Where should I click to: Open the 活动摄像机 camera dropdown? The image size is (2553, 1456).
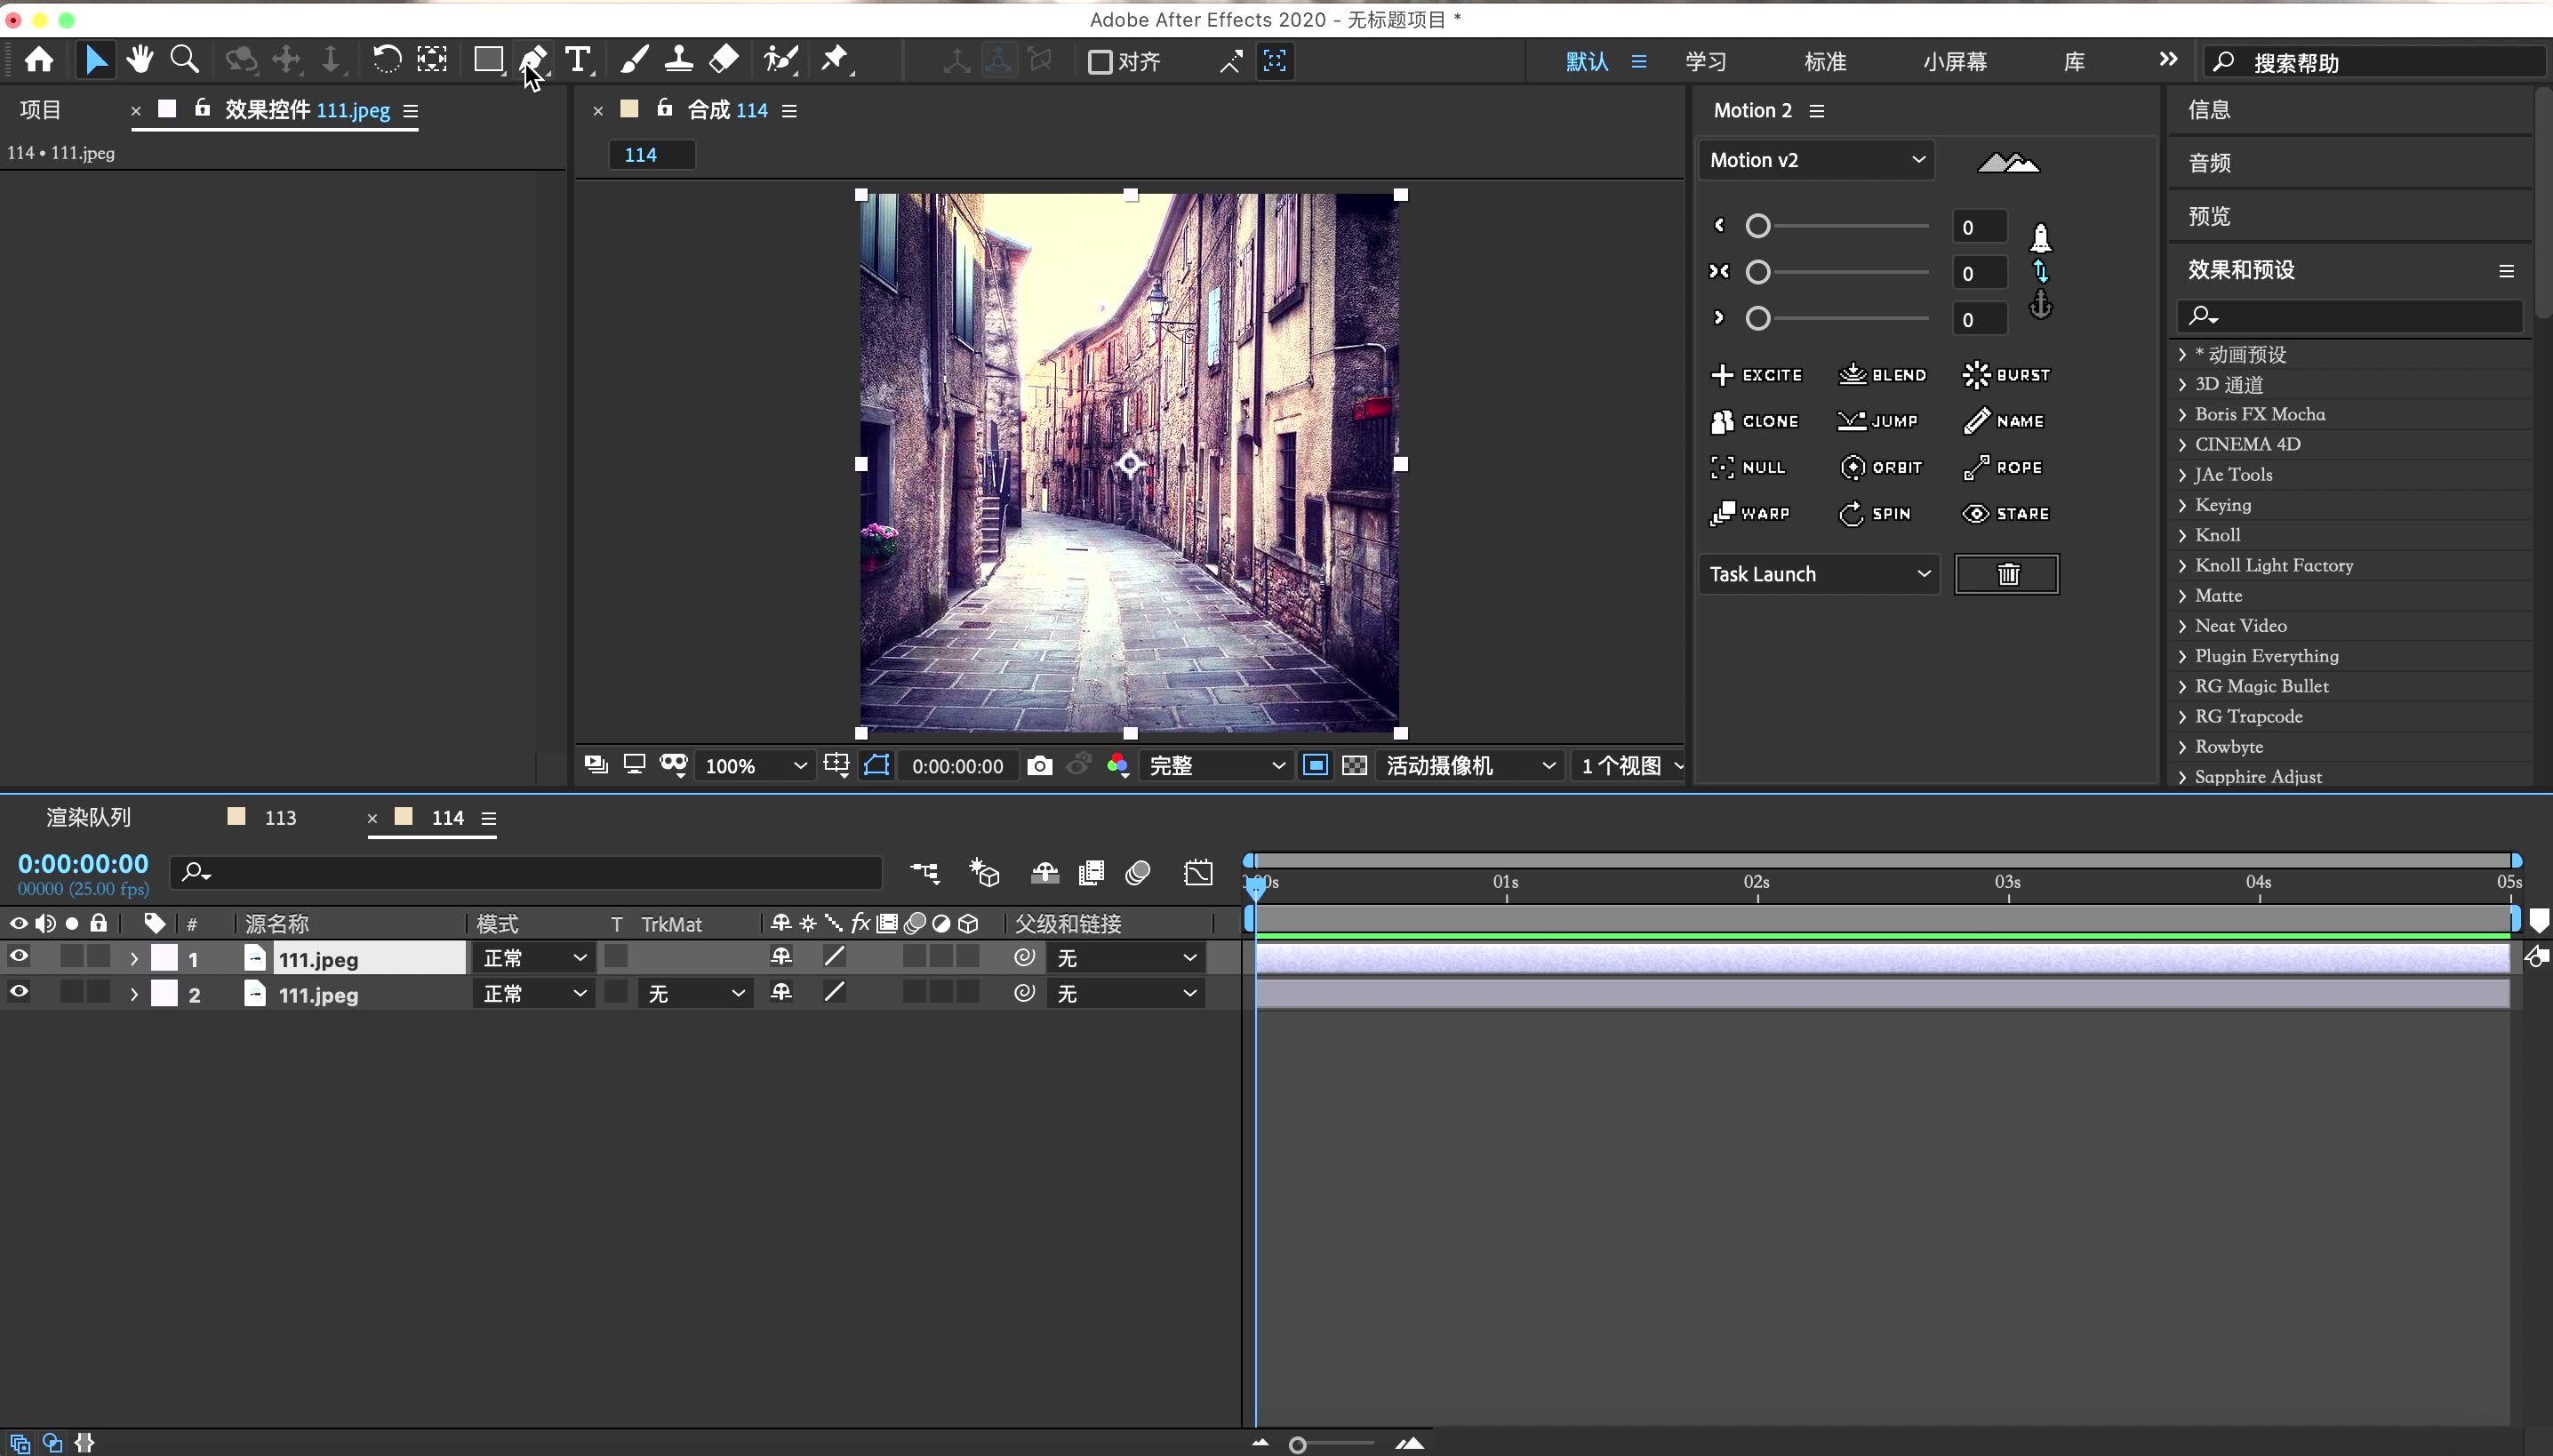tap(1470, 766)
